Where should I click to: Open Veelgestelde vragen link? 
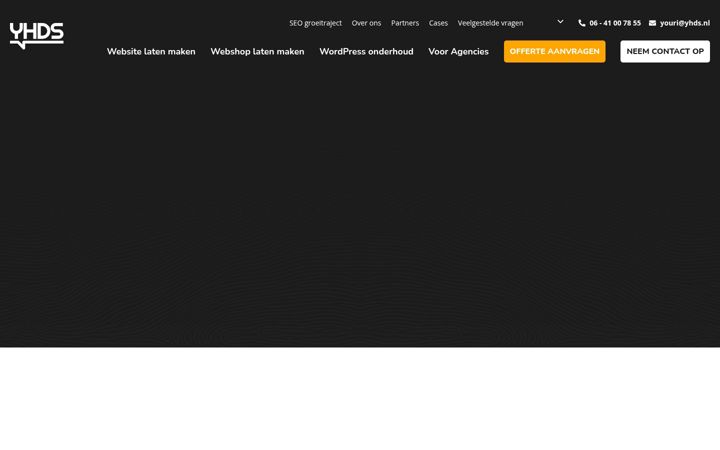(x=490, y=23)
